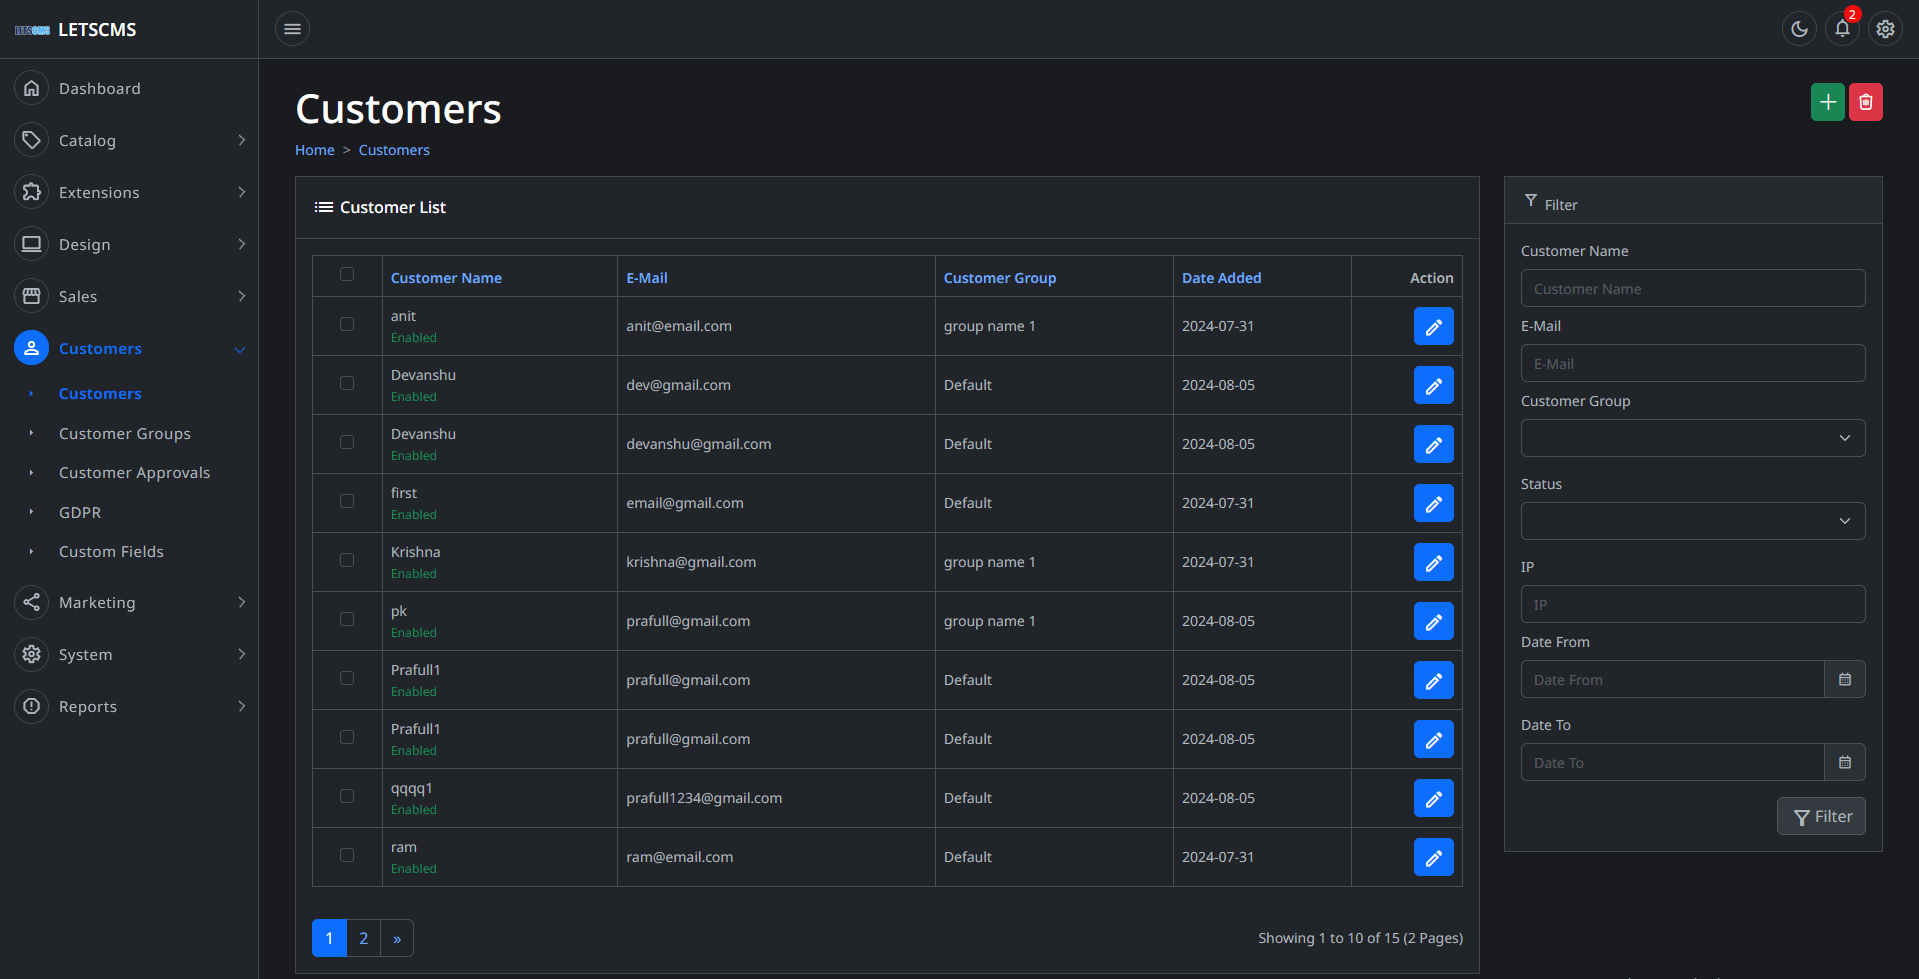Select the checkbox for customer first
Viewport: 1919px width, 979px height.
click(347, 501)
